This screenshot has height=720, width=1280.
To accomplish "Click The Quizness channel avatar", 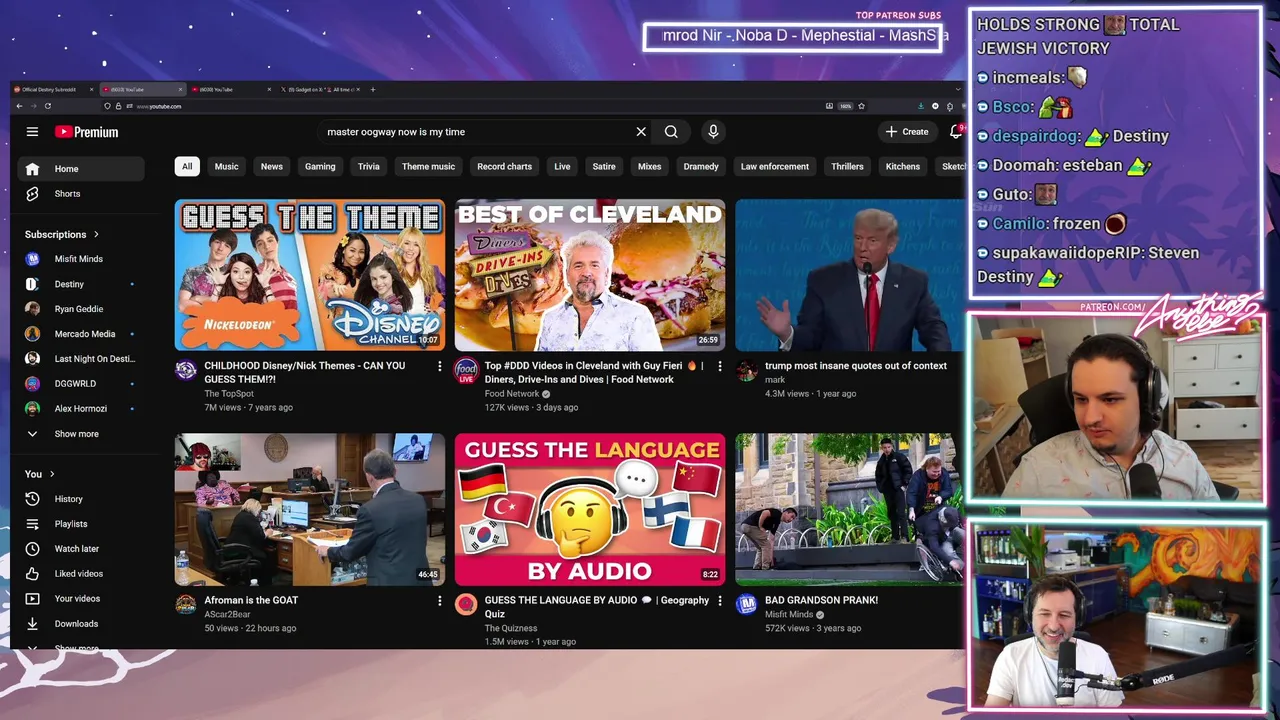I will (x=466, y=604).
